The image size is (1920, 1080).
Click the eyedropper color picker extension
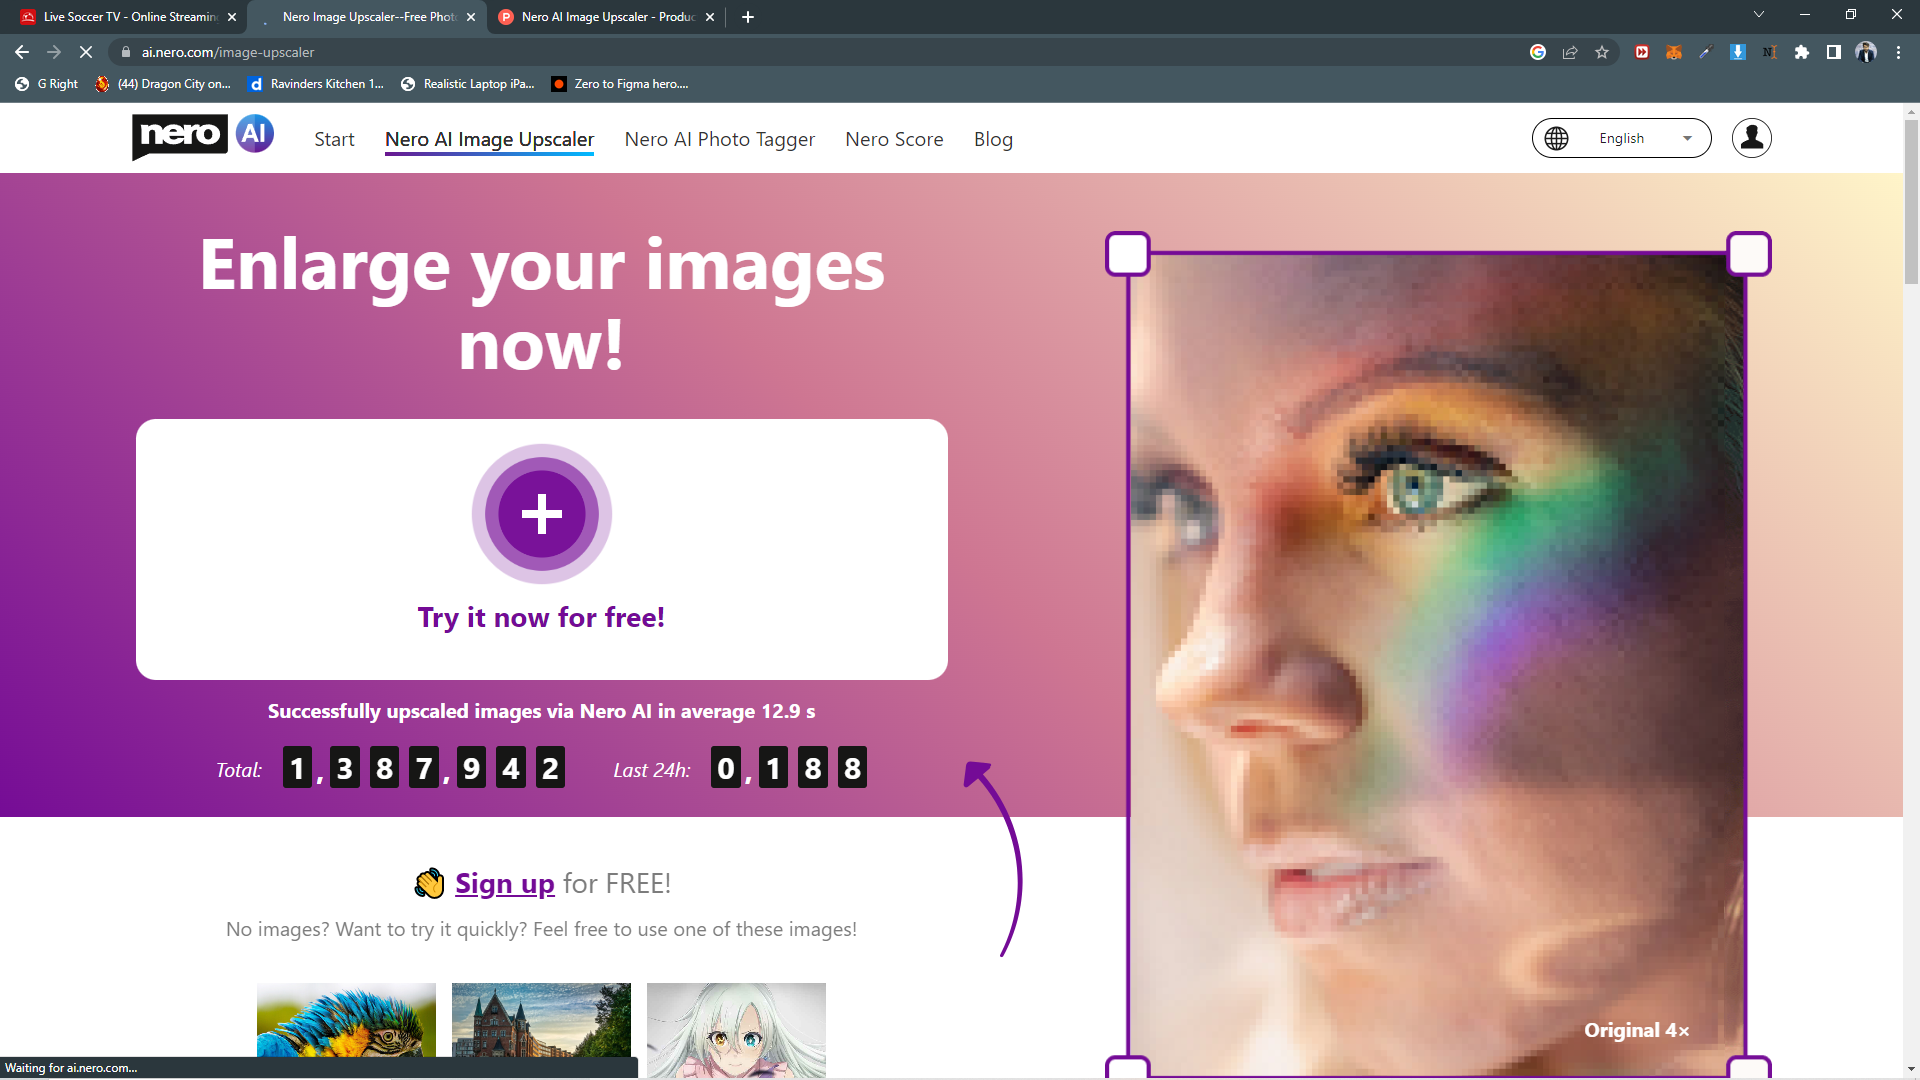tap(1706, 52)
